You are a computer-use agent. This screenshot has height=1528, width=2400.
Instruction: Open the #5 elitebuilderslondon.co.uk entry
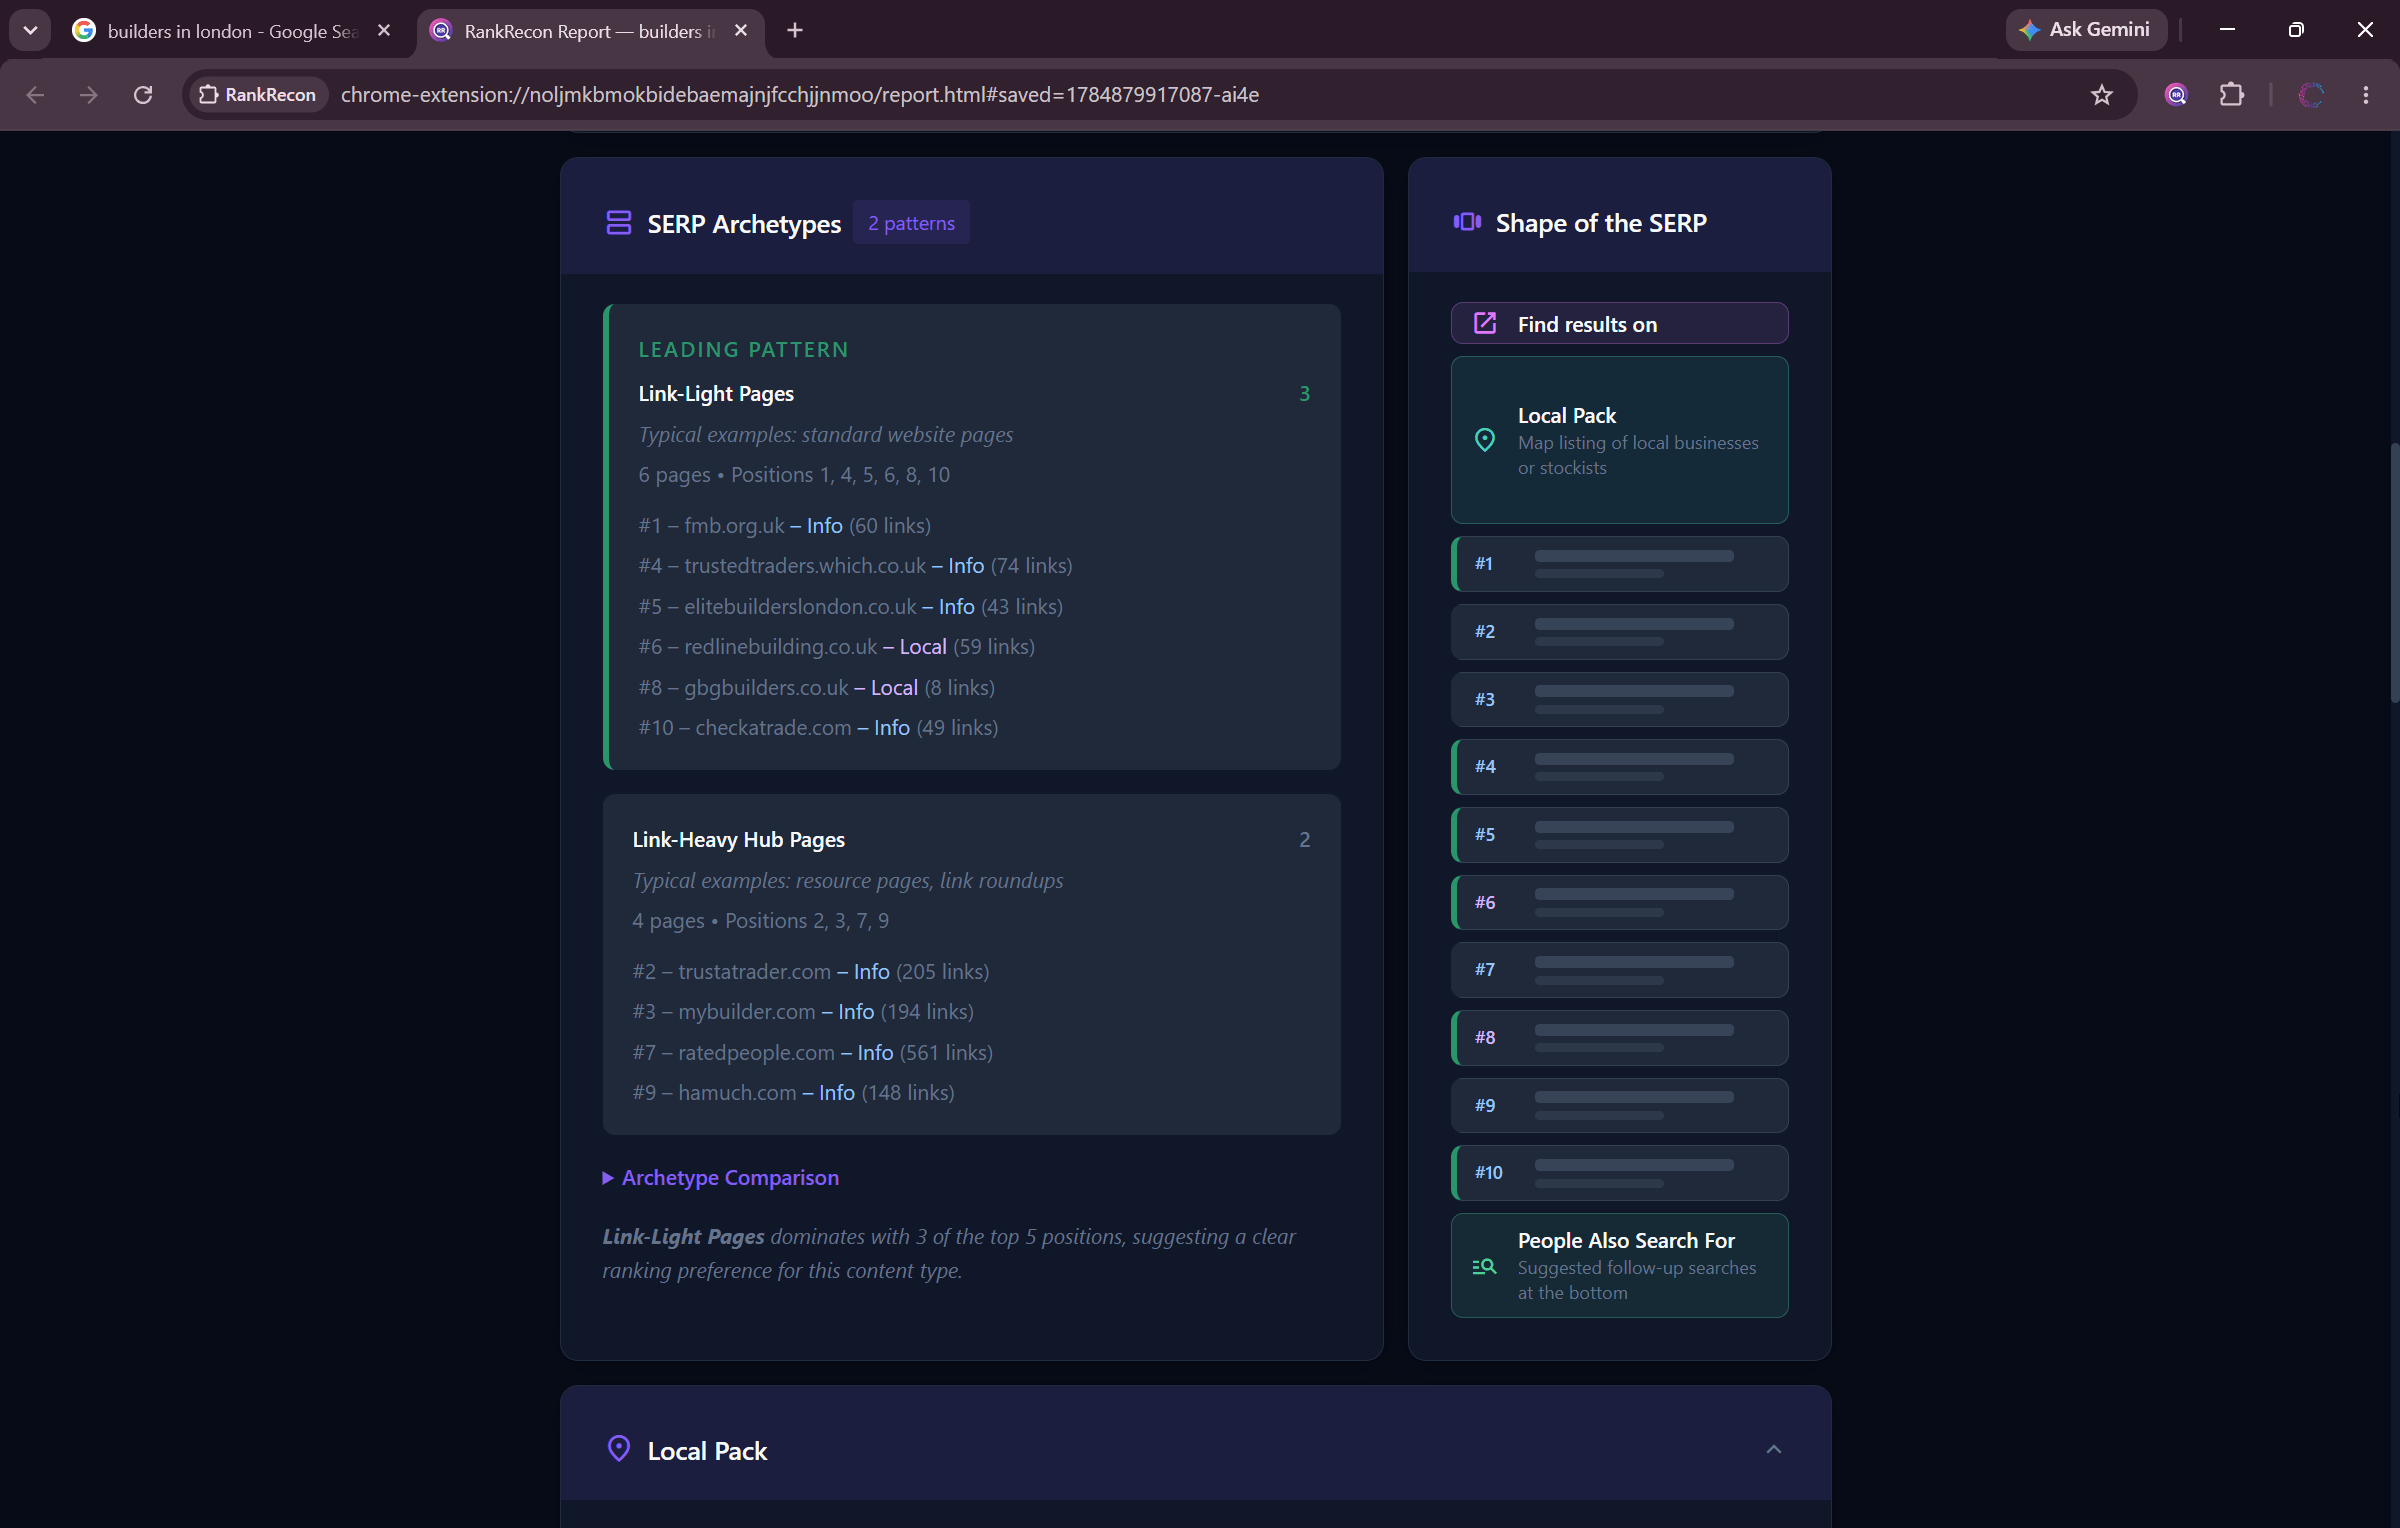[x=851, y=607]
